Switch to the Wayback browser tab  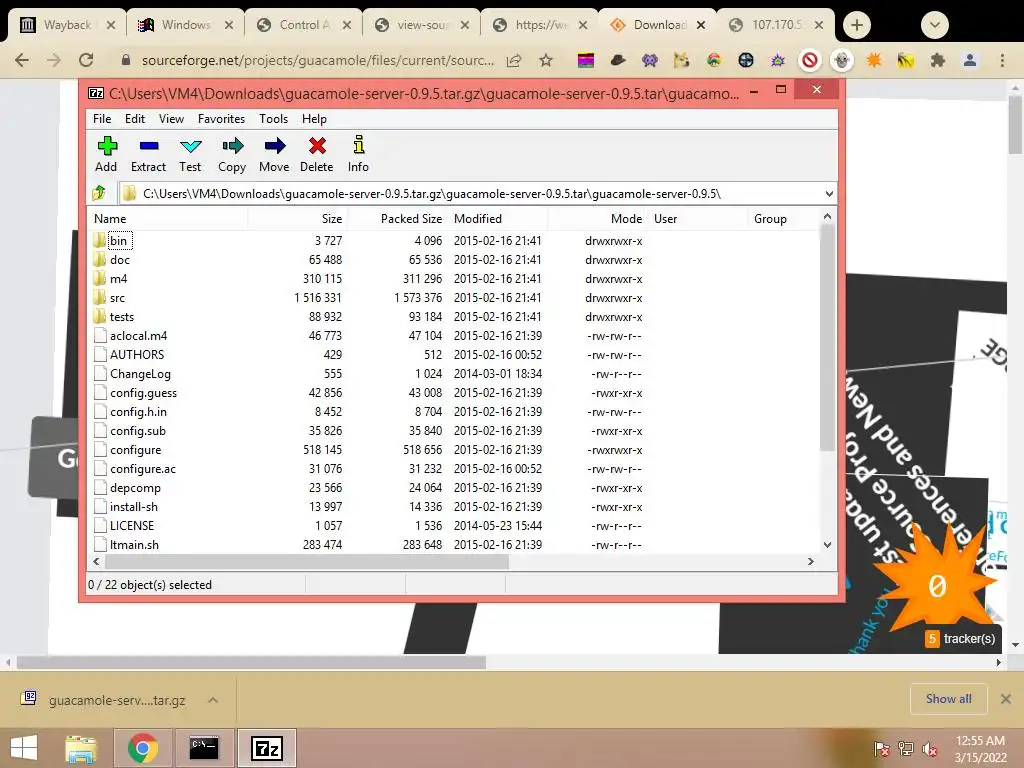tap(66, 25)
